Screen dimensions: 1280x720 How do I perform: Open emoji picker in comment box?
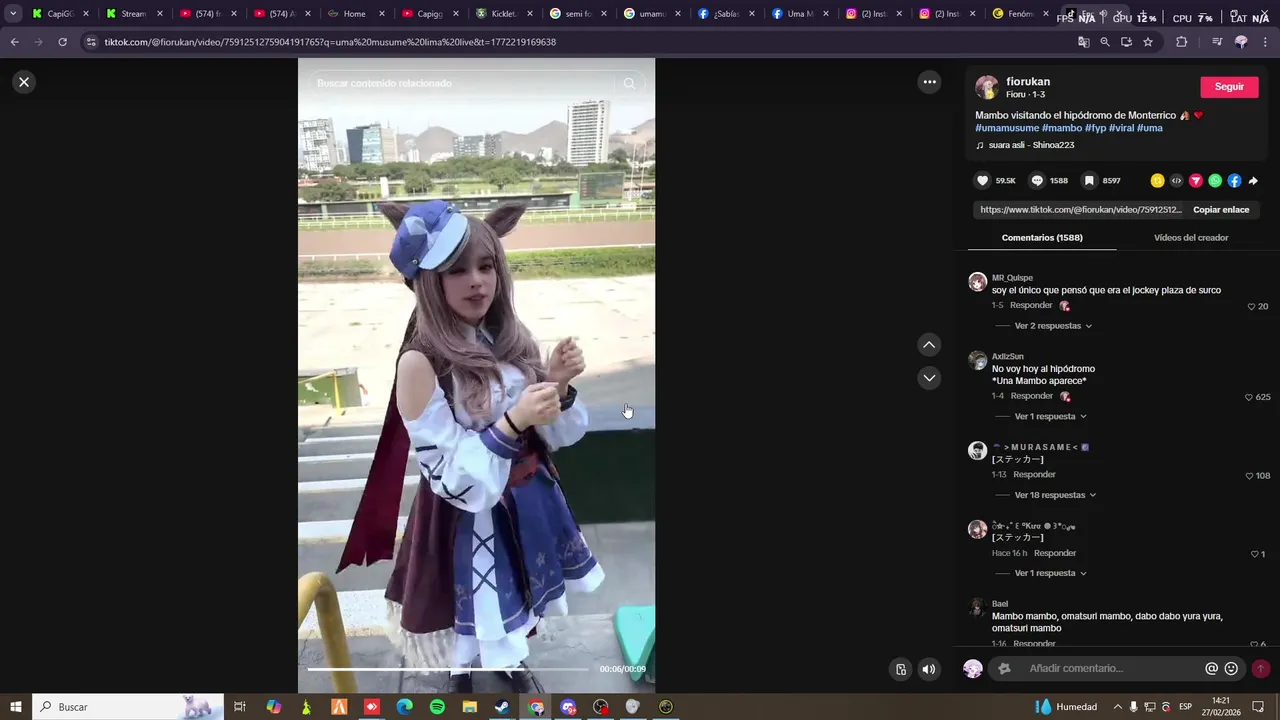pos(1231,669)
